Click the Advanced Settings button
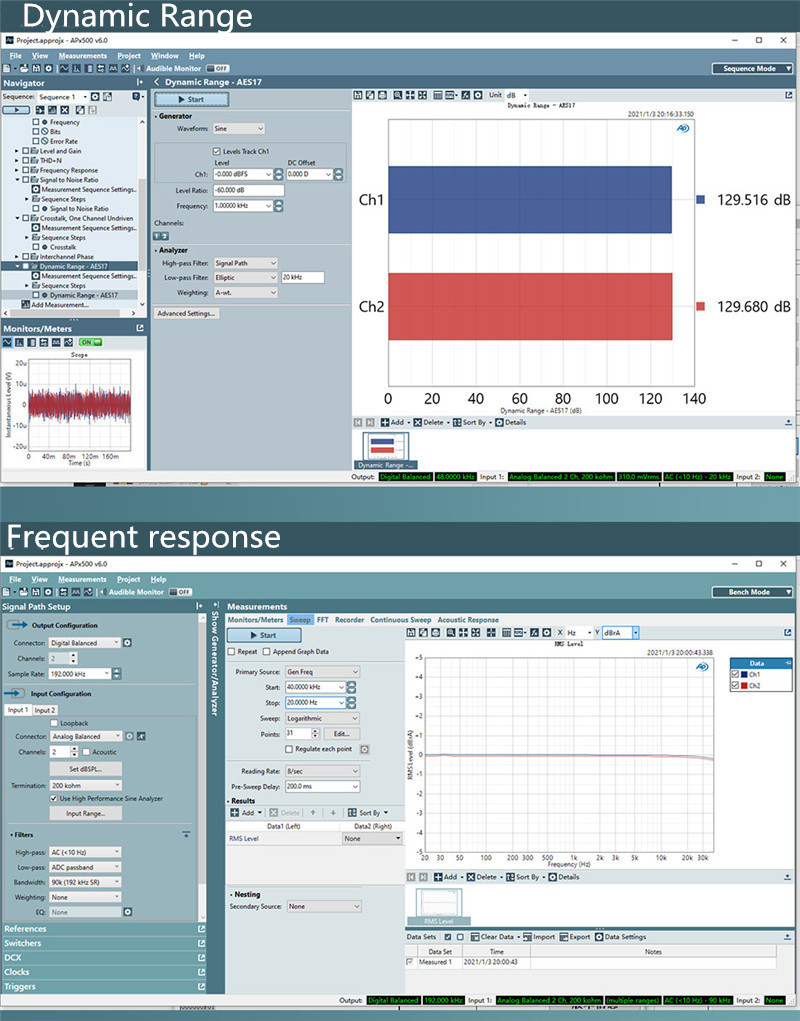This screenshot has width=800, height=1021. [x=187, y=313]
